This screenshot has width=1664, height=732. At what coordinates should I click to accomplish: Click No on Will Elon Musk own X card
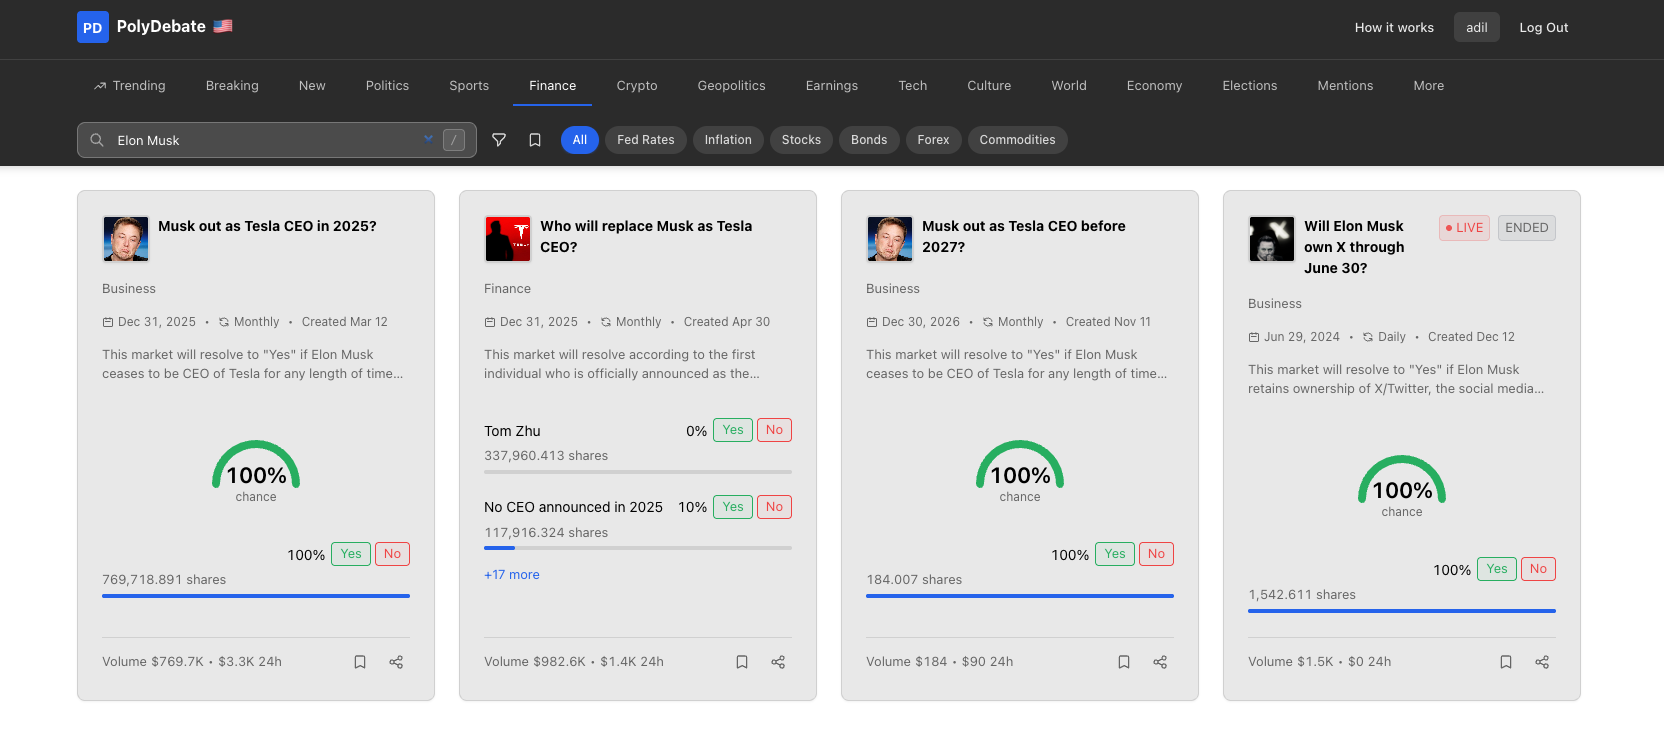tap(1538, 569)
